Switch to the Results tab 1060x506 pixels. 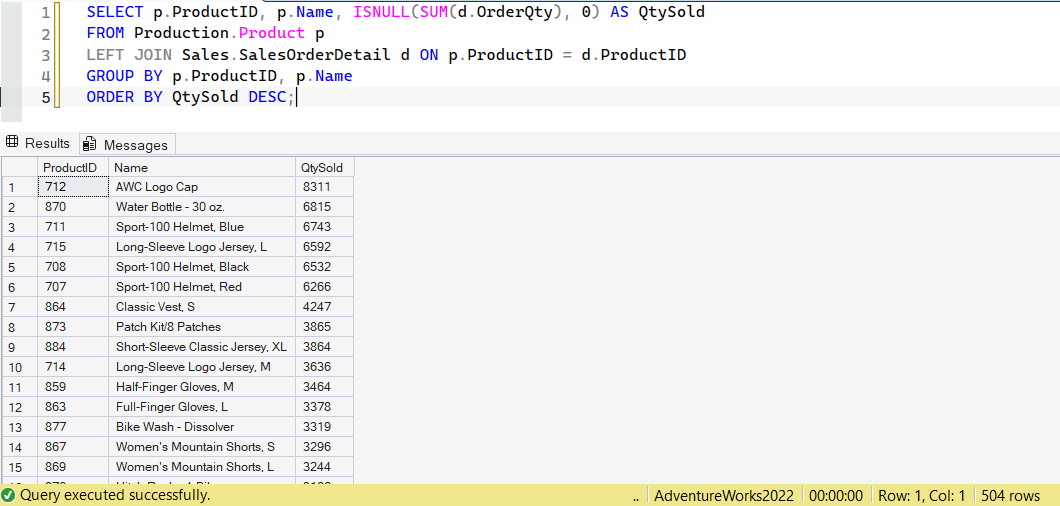click(x=38, y=143)
